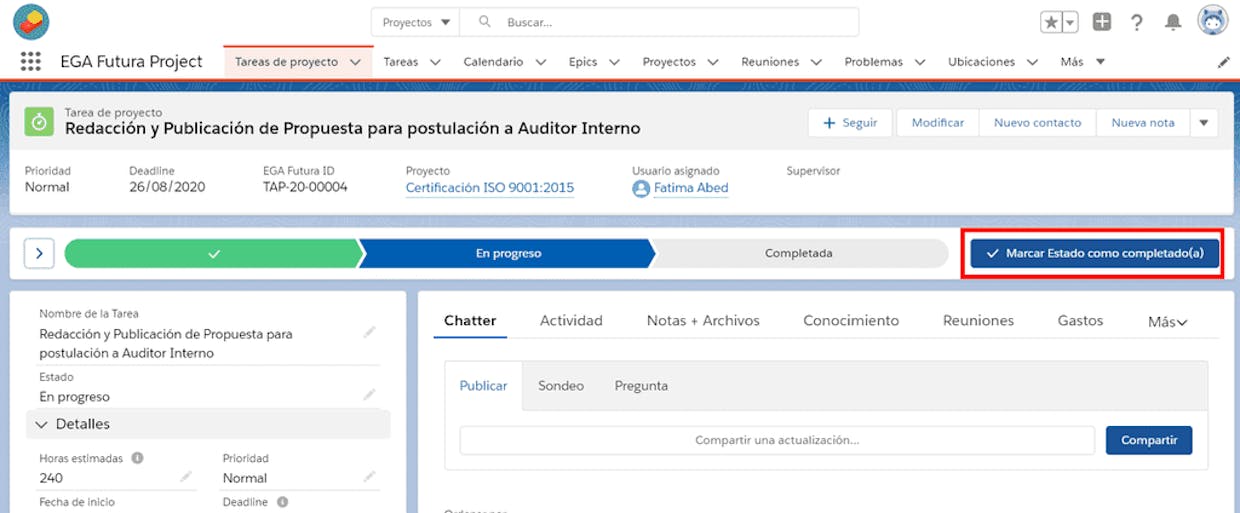Click the EGA Futura logo icon
The image size is (1240, 513).
(31, 21)
